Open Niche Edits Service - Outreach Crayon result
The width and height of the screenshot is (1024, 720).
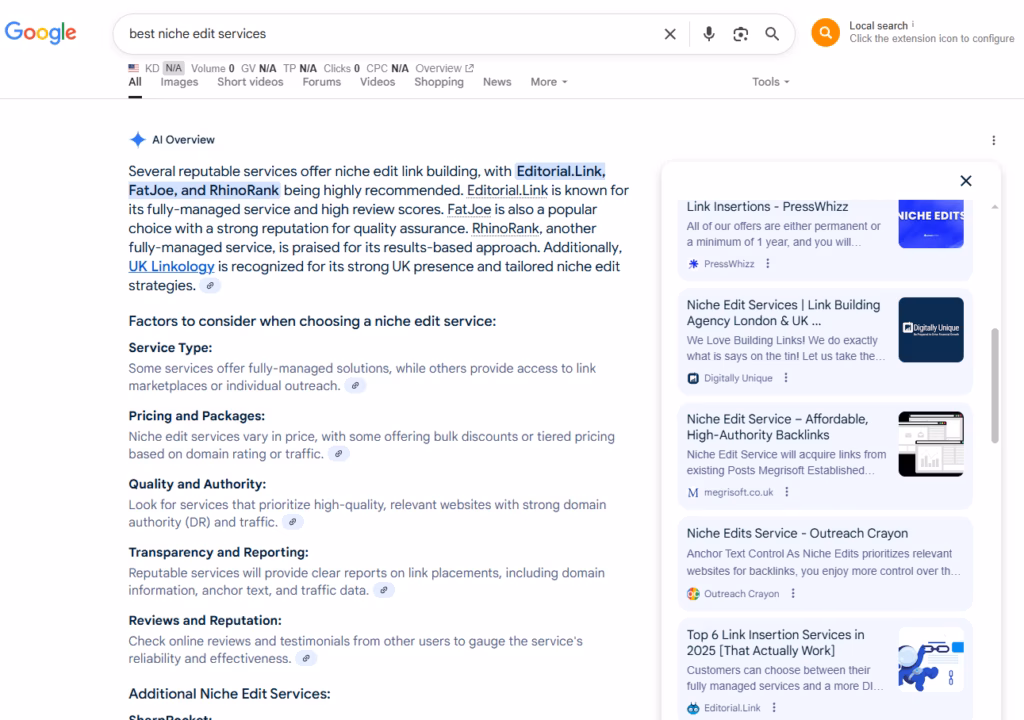[797, 533]
